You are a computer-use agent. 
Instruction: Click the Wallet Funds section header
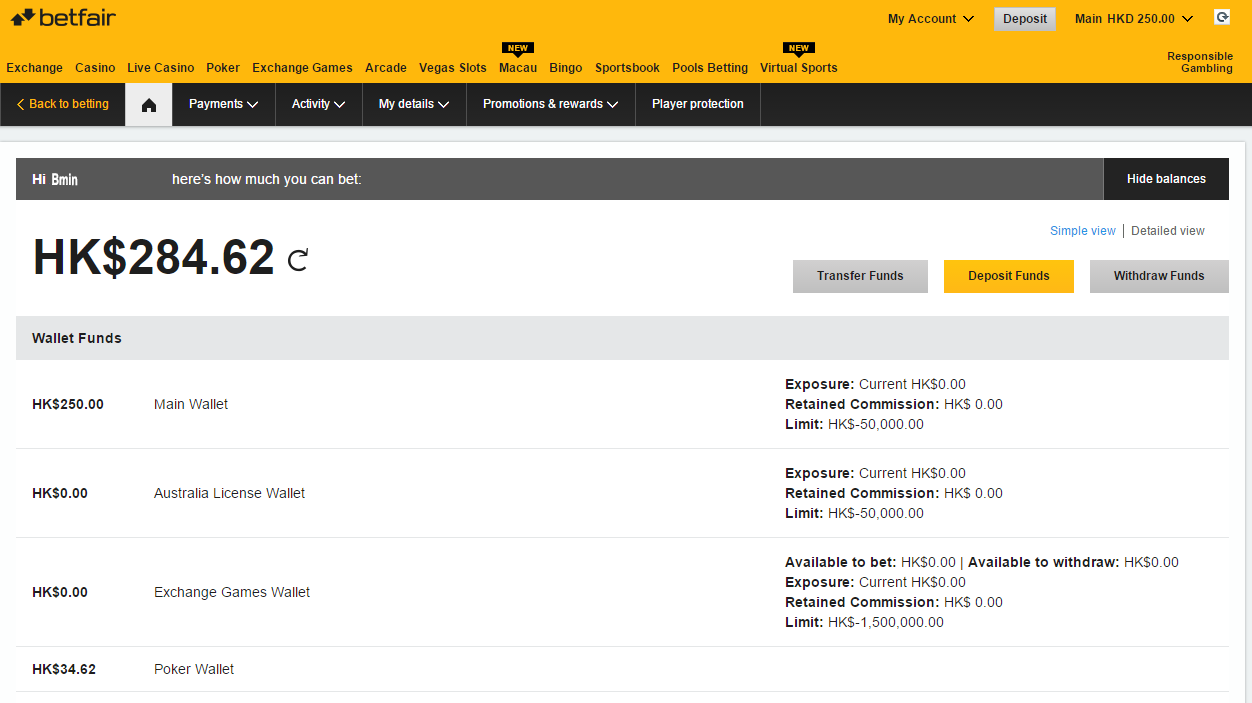[x=622, y=338]
